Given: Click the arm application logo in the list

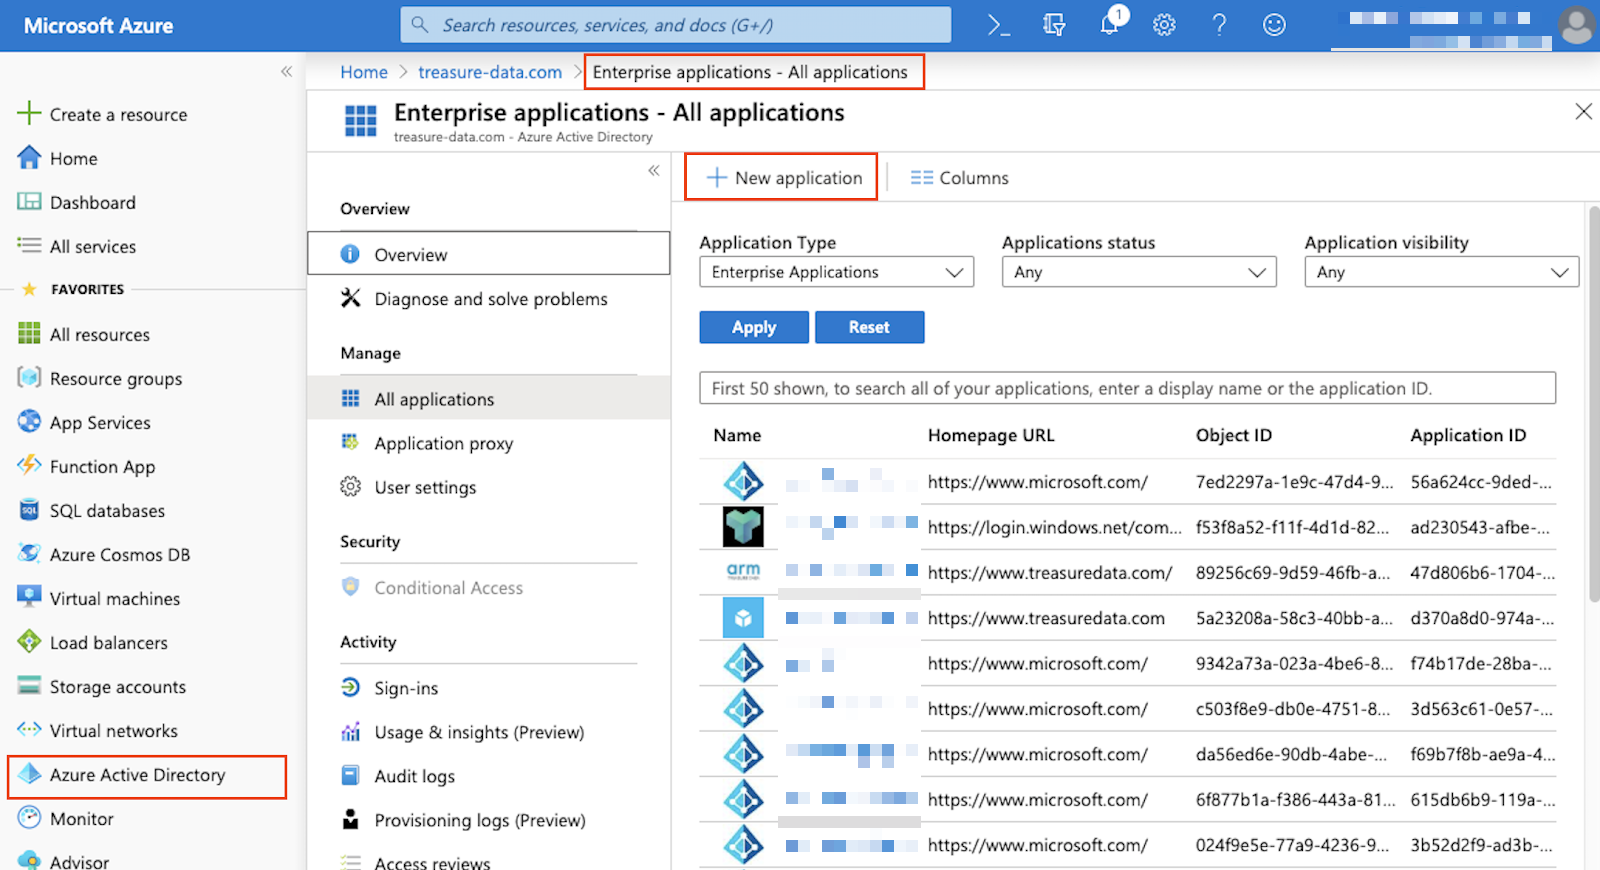Looking at the screenshot, I should [743, 572].
